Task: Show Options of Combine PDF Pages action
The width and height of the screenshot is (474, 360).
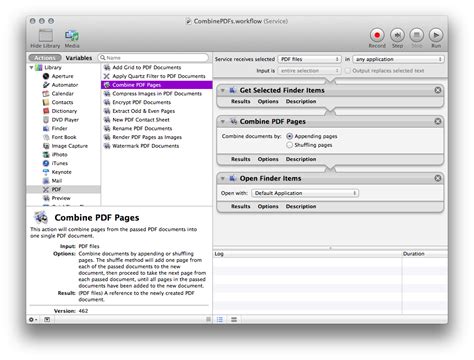Action: click(x=268, y=159)
